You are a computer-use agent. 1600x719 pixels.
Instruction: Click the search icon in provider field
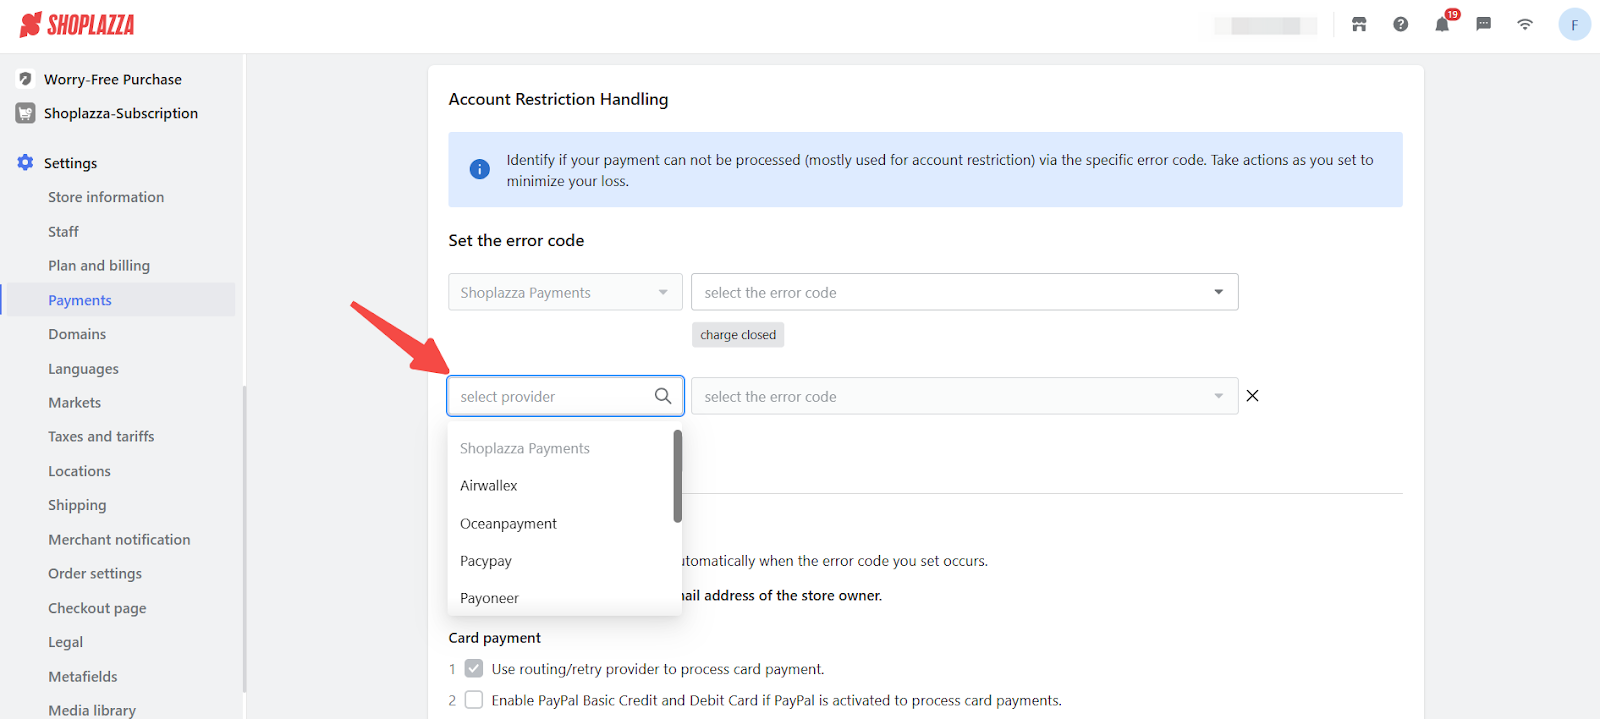click(663, 396)
